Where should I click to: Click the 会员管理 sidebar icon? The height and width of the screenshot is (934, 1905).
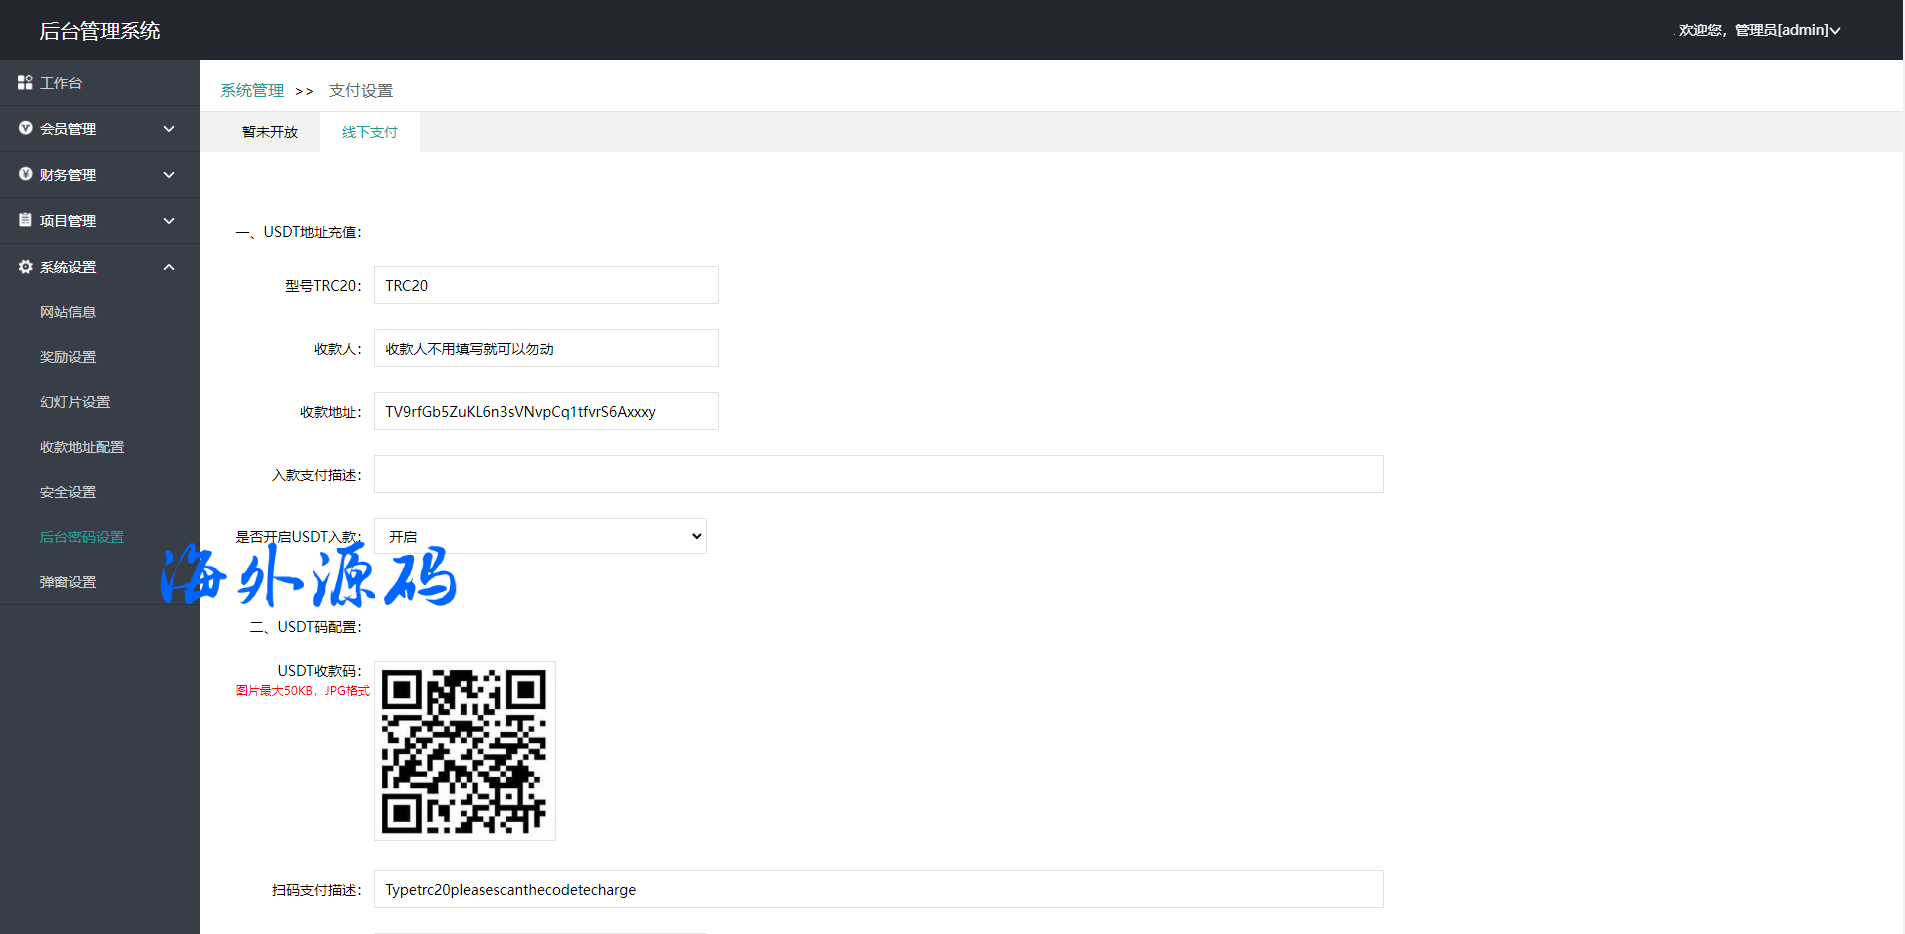pos(25,129)
